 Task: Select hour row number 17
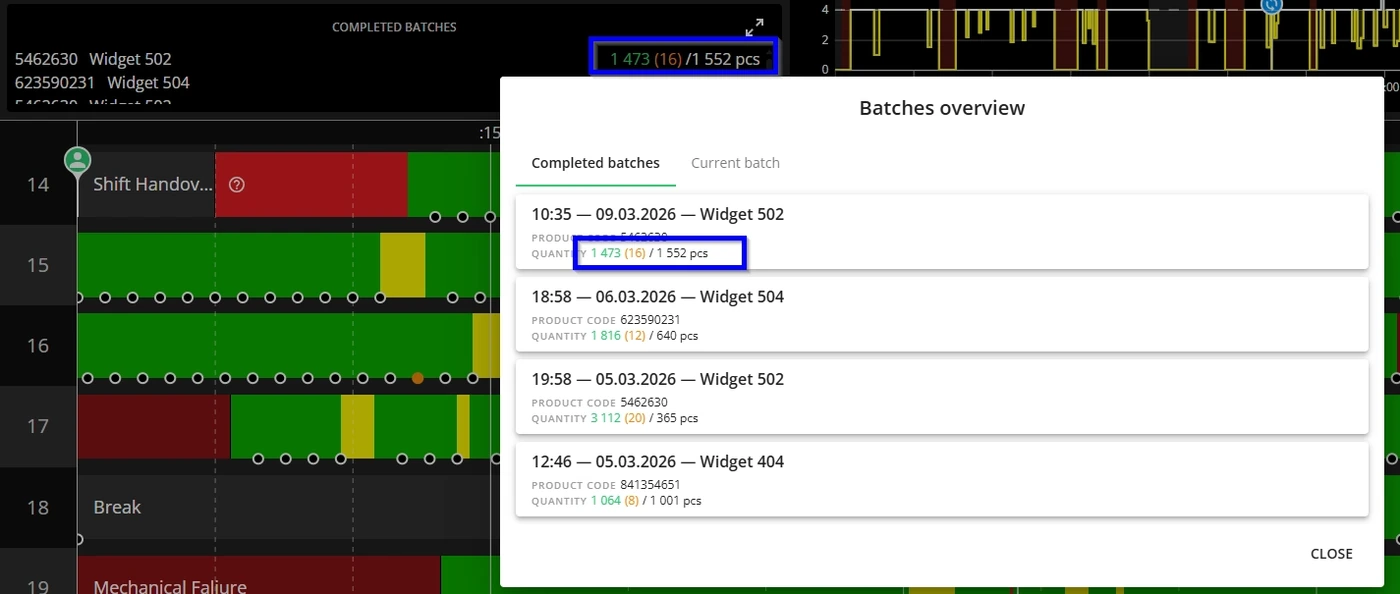(x=38, y=426)
